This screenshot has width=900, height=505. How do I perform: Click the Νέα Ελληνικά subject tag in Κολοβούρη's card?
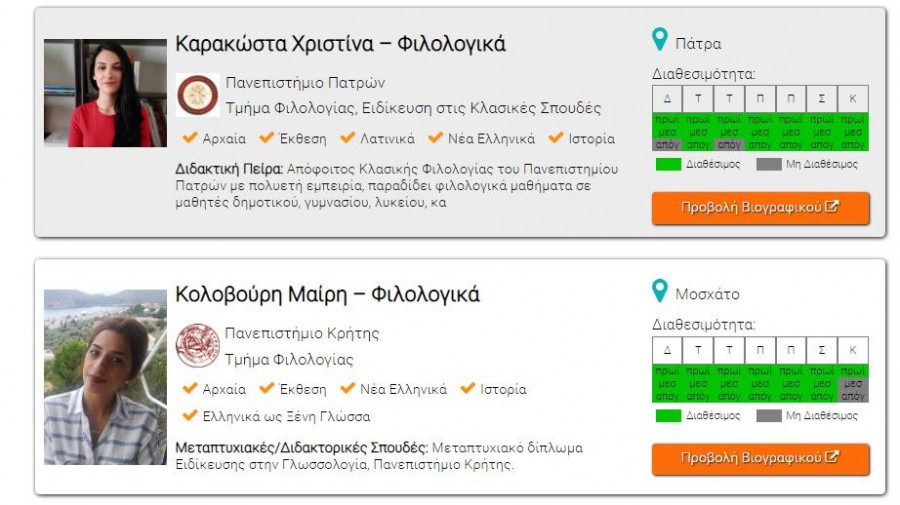click(403, 389)
